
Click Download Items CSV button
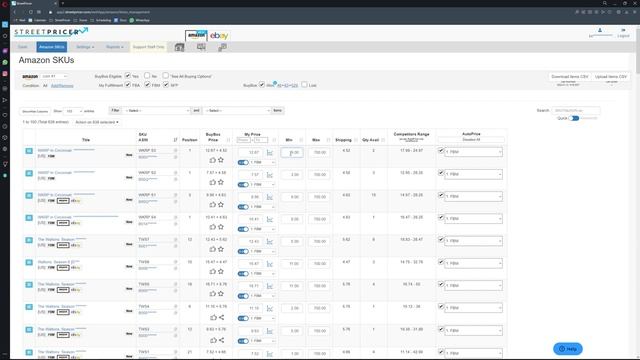[569, 77]
